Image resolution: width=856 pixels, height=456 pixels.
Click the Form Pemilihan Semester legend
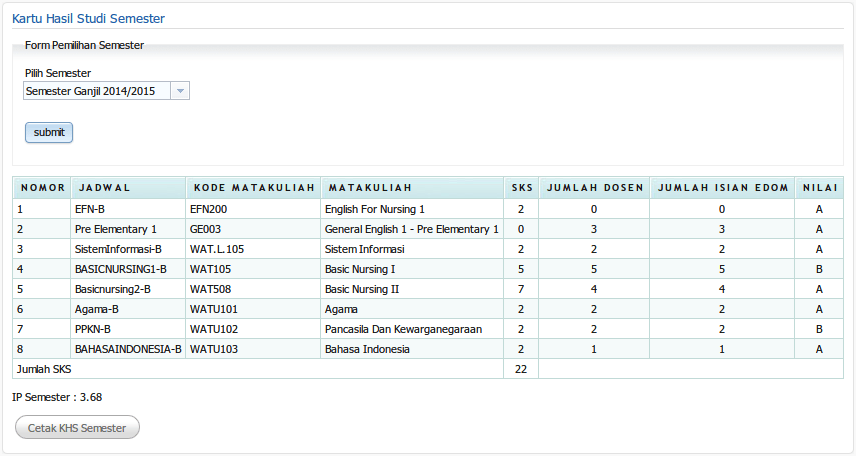coord(84,45)
